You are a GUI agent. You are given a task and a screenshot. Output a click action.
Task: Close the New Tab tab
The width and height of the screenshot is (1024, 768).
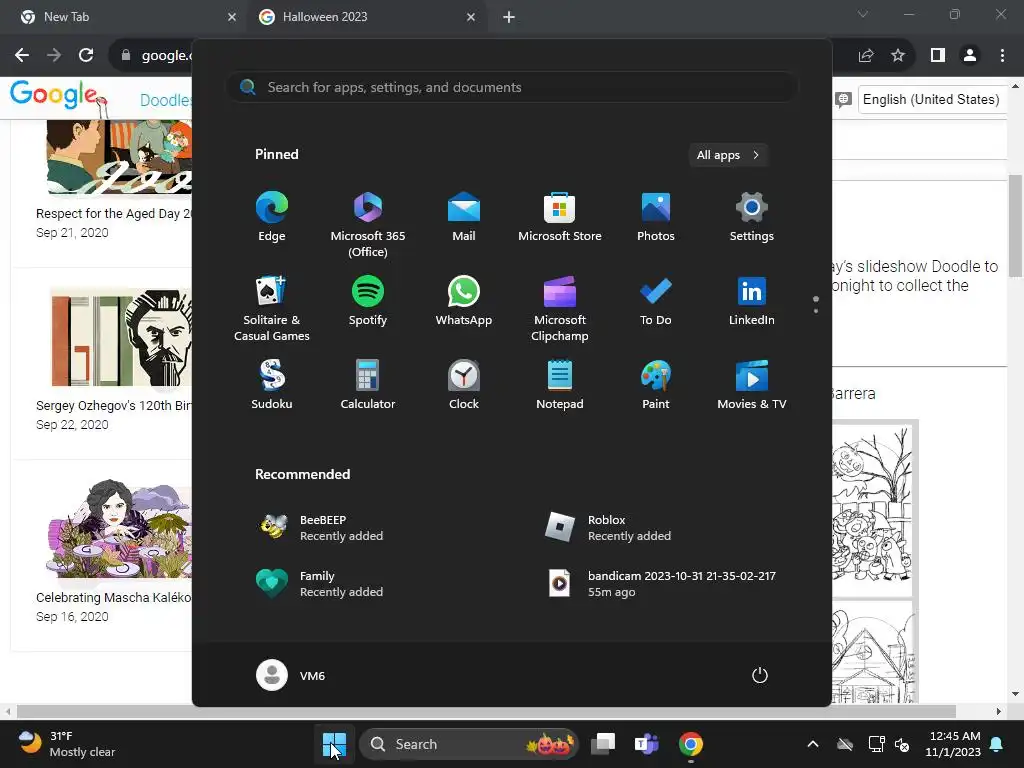point(232,17)
